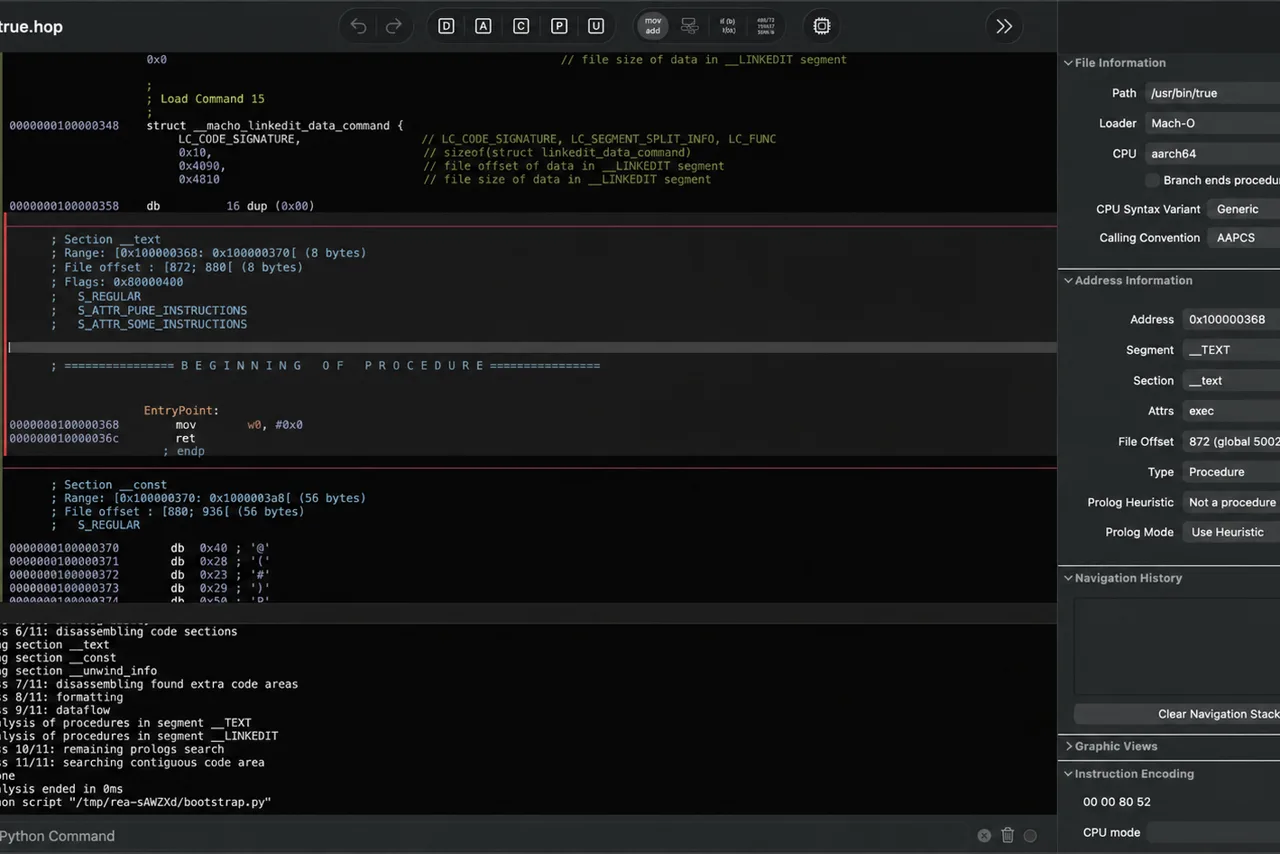Click the Address field showing 0x100000368
The image size is (1280, 854).
click(x=1231, y=320)
